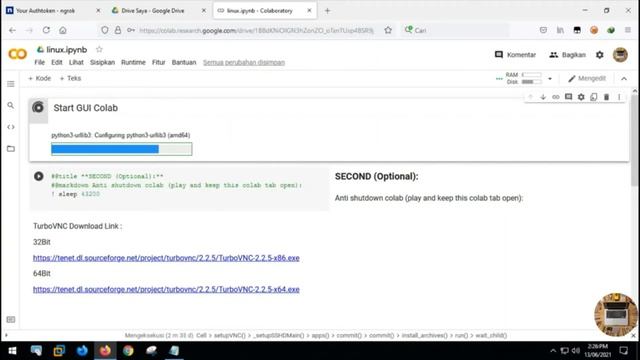
Task: Open the Lihat menu
Action: [x=76, y=62]
